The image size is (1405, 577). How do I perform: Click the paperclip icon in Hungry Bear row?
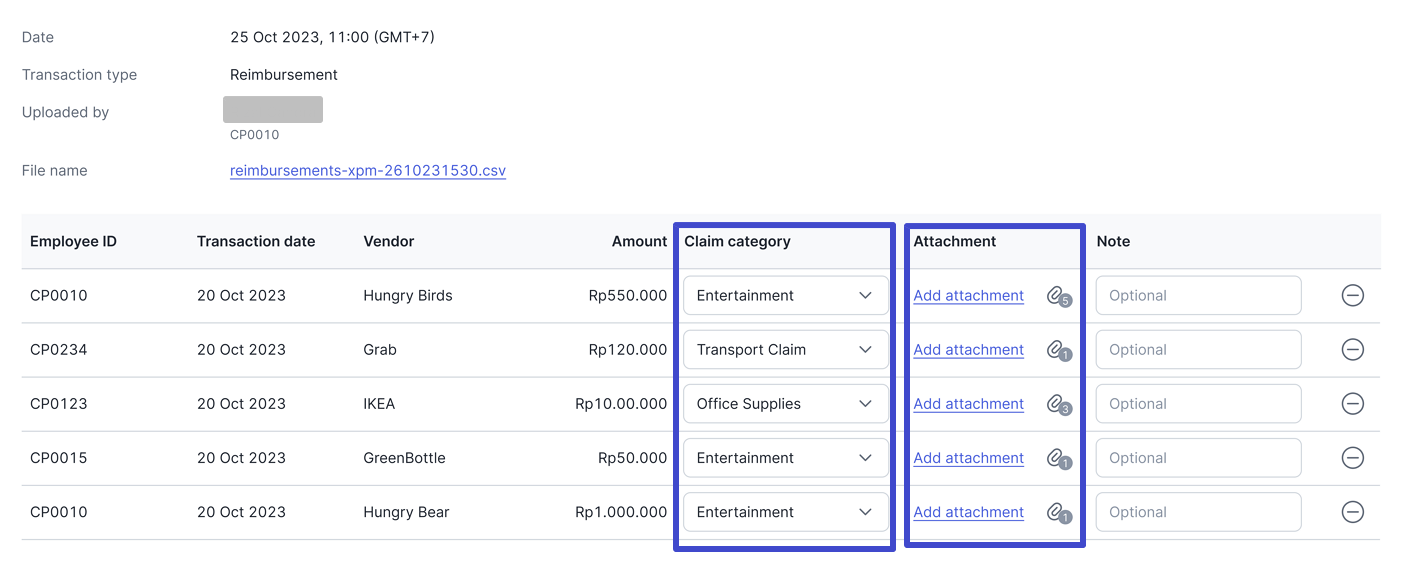tap(1056, 512)
